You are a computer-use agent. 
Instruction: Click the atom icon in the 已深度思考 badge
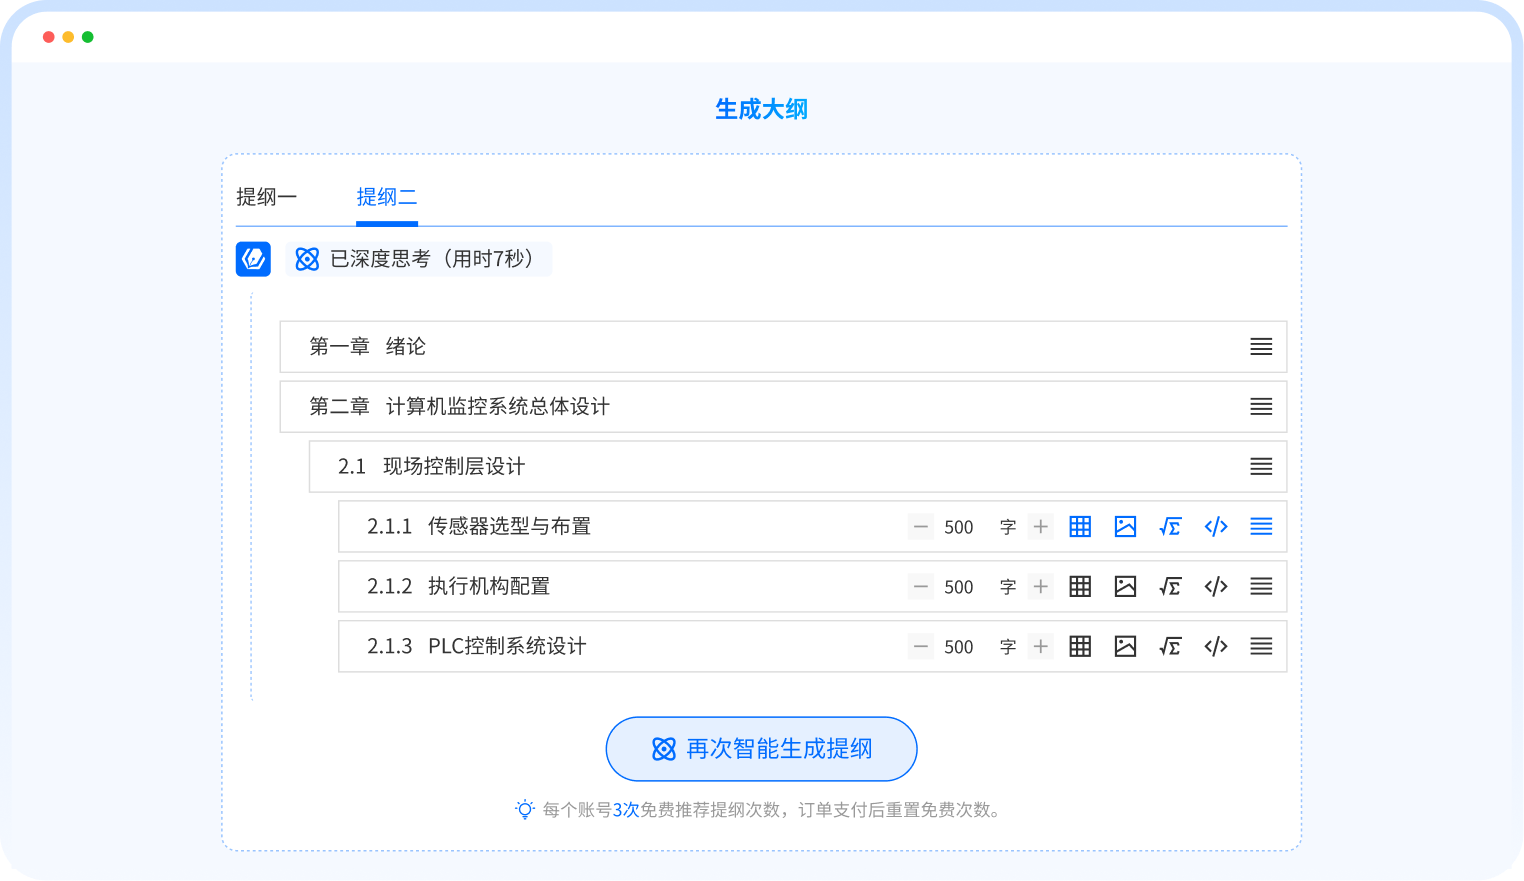point(307,259)
